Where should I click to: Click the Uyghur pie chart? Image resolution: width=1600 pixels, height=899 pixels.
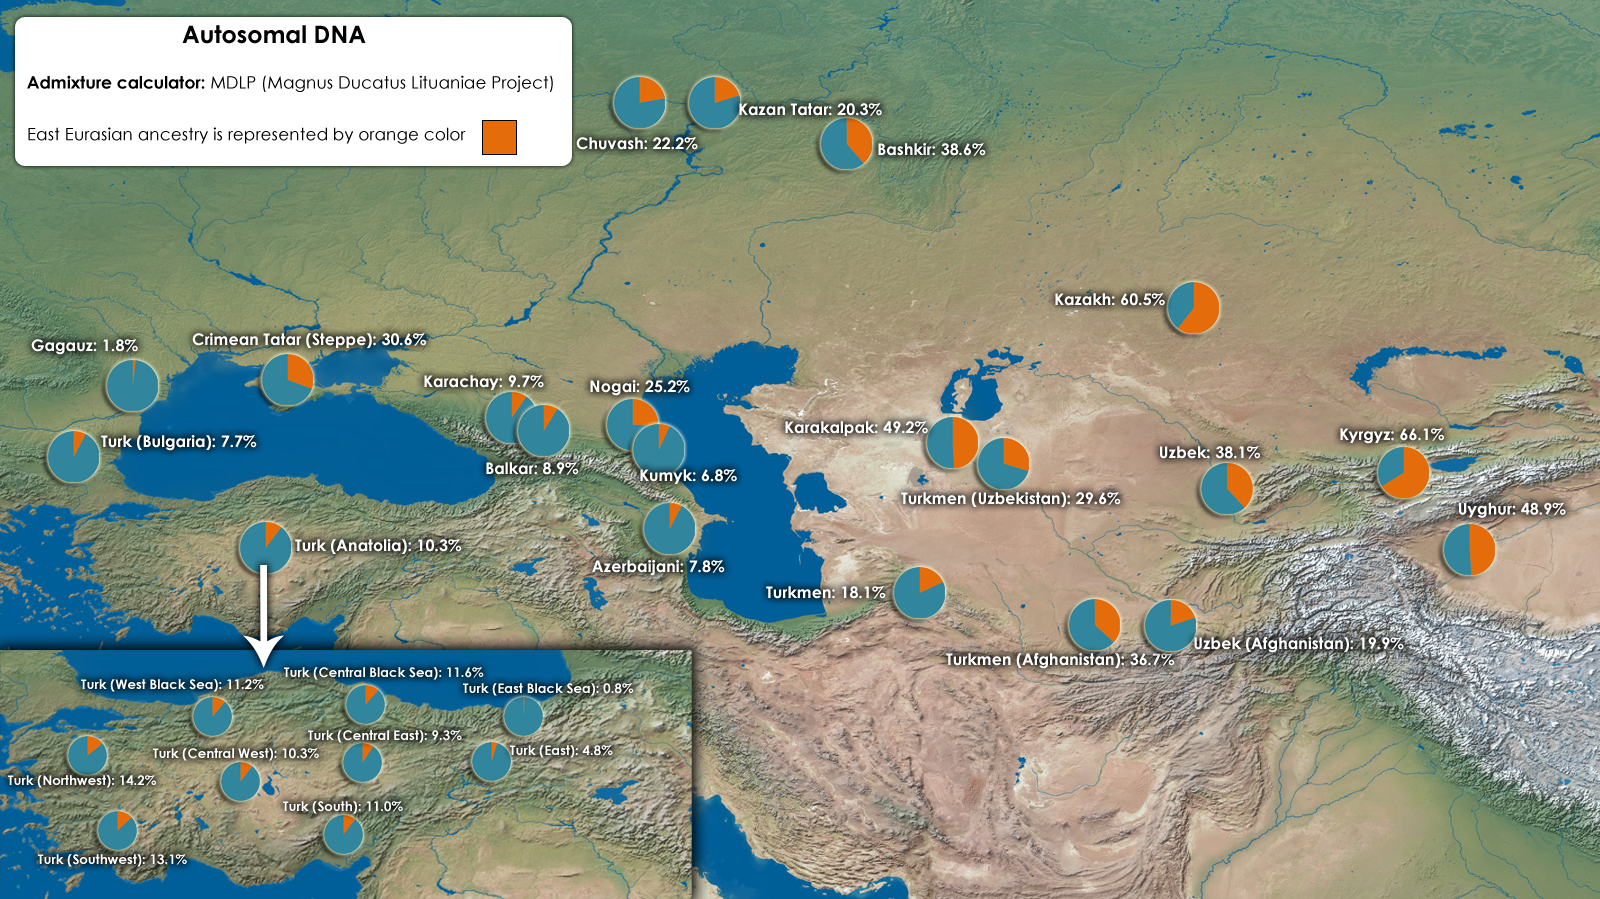point(1469,549)
